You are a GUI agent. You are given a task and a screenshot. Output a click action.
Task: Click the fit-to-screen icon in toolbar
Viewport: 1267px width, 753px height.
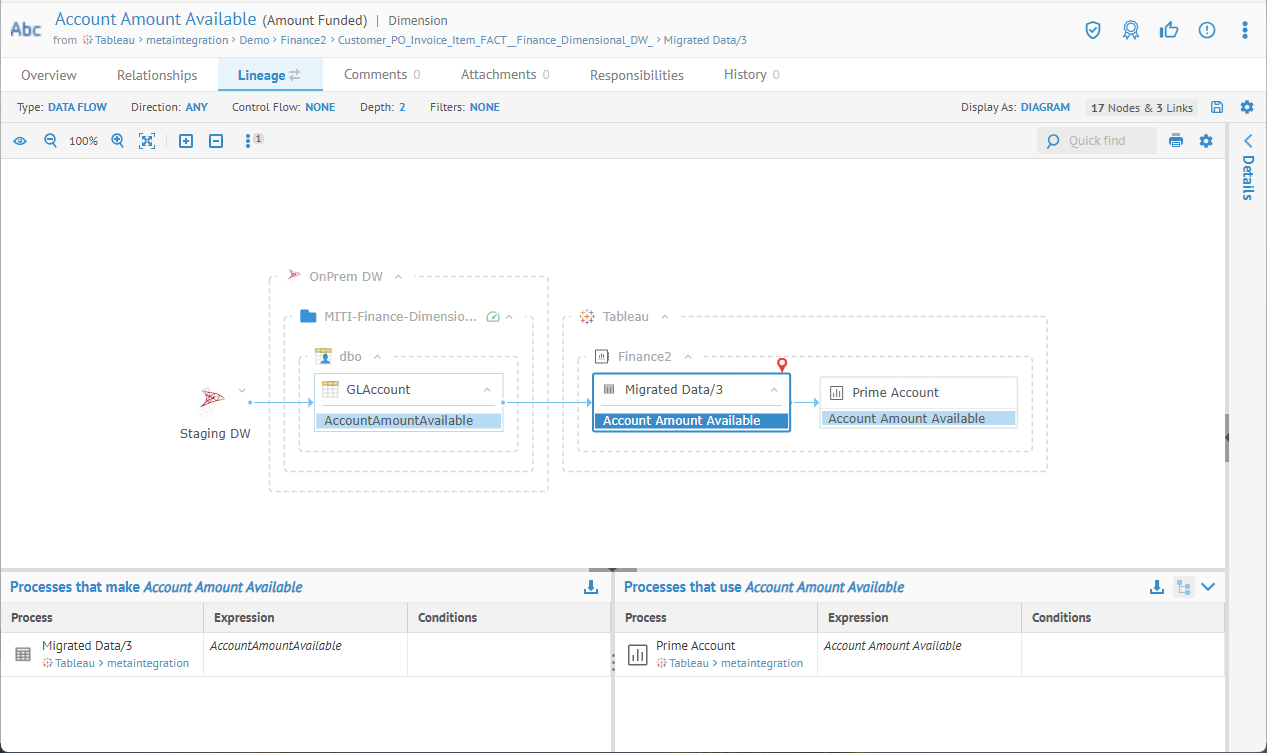[147, 141]
